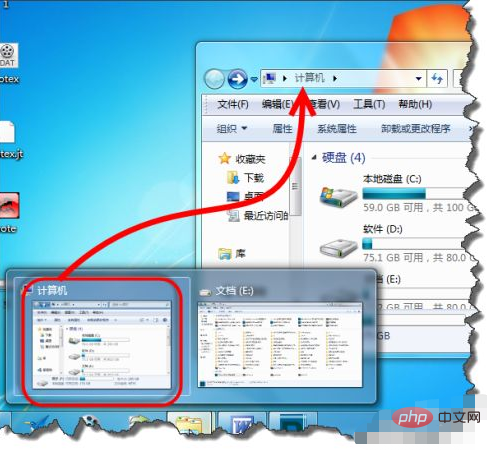Open the 本地磁盘 (C:) drive icon
Image resolution: width=491 pixels, height=450 pixels.
[x=338, y=197]
